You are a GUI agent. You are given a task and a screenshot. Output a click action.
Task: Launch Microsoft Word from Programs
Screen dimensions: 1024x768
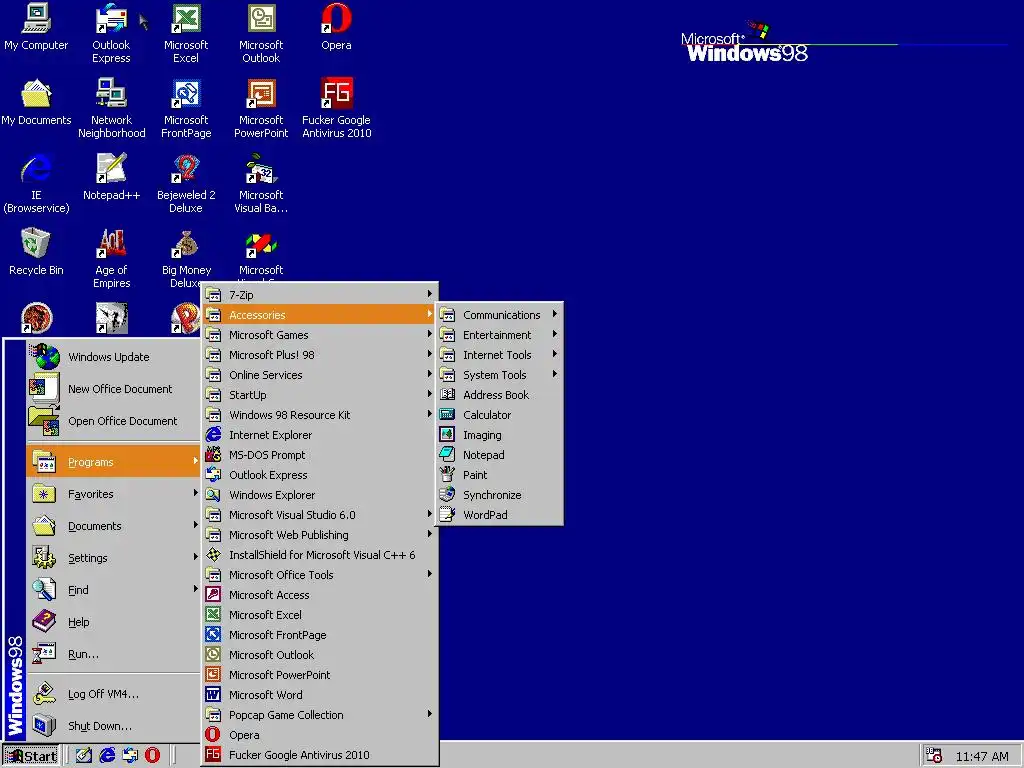point(319,694)
